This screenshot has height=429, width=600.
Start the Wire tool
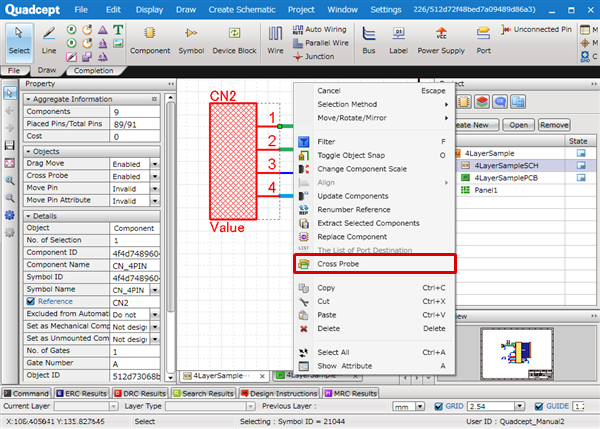(x=275, y=41)
